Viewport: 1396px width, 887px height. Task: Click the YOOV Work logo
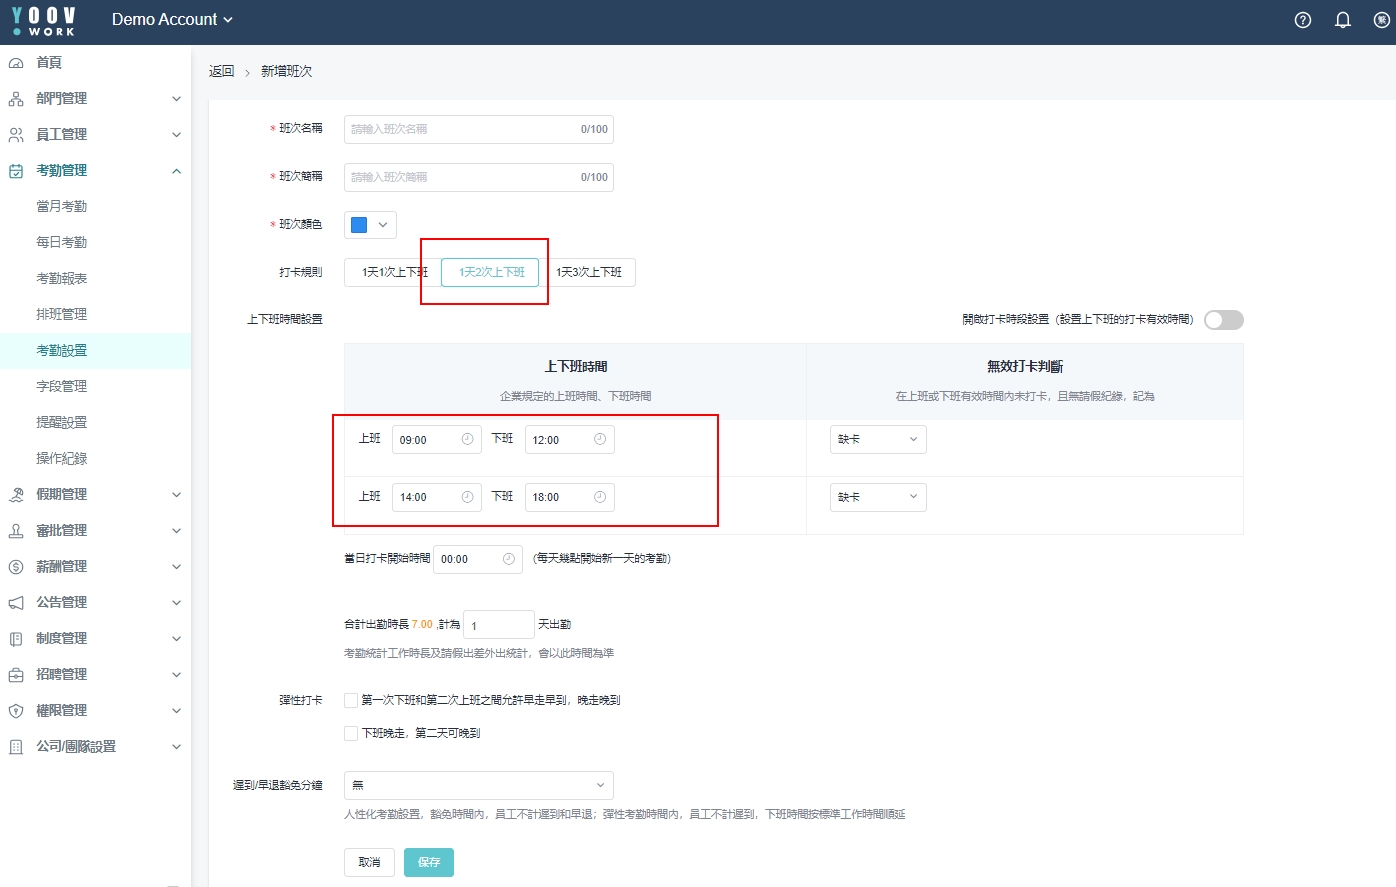click(x=43, y=21)
